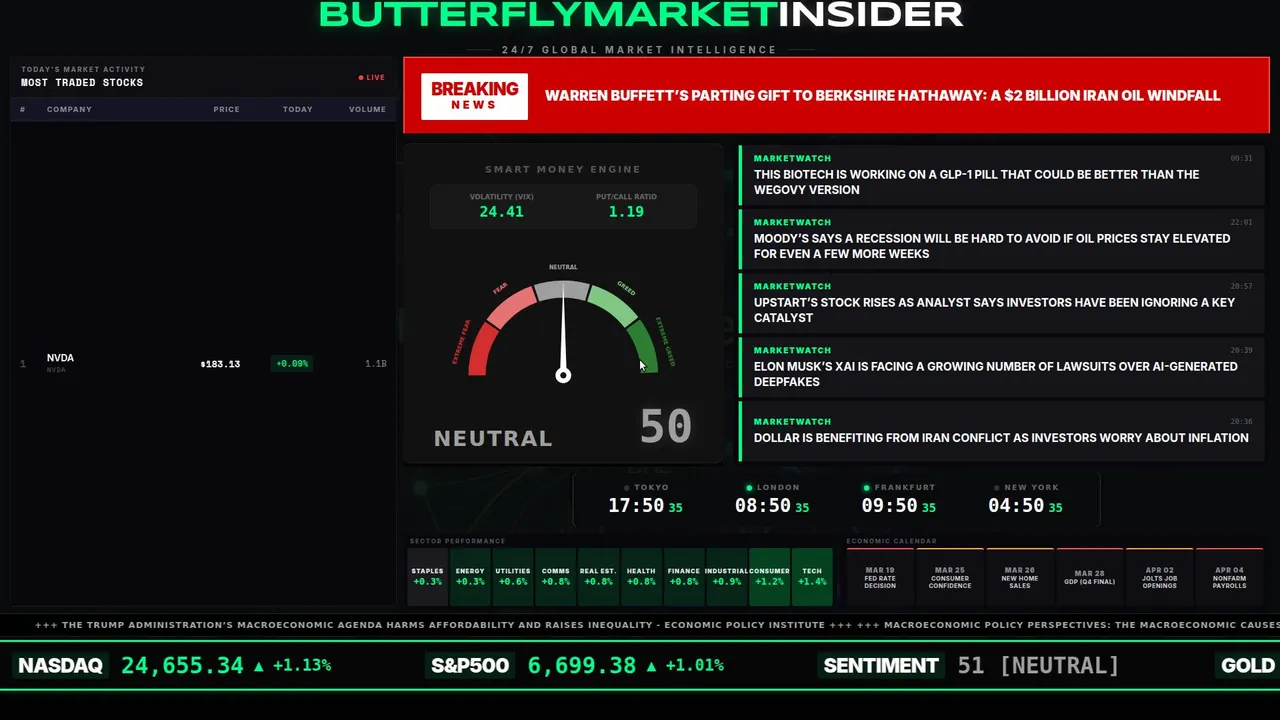This screenshot has width=1280, height=720.
Task: Select the ENERGY +0.3% sector tile
Action: tap(470, 576)
